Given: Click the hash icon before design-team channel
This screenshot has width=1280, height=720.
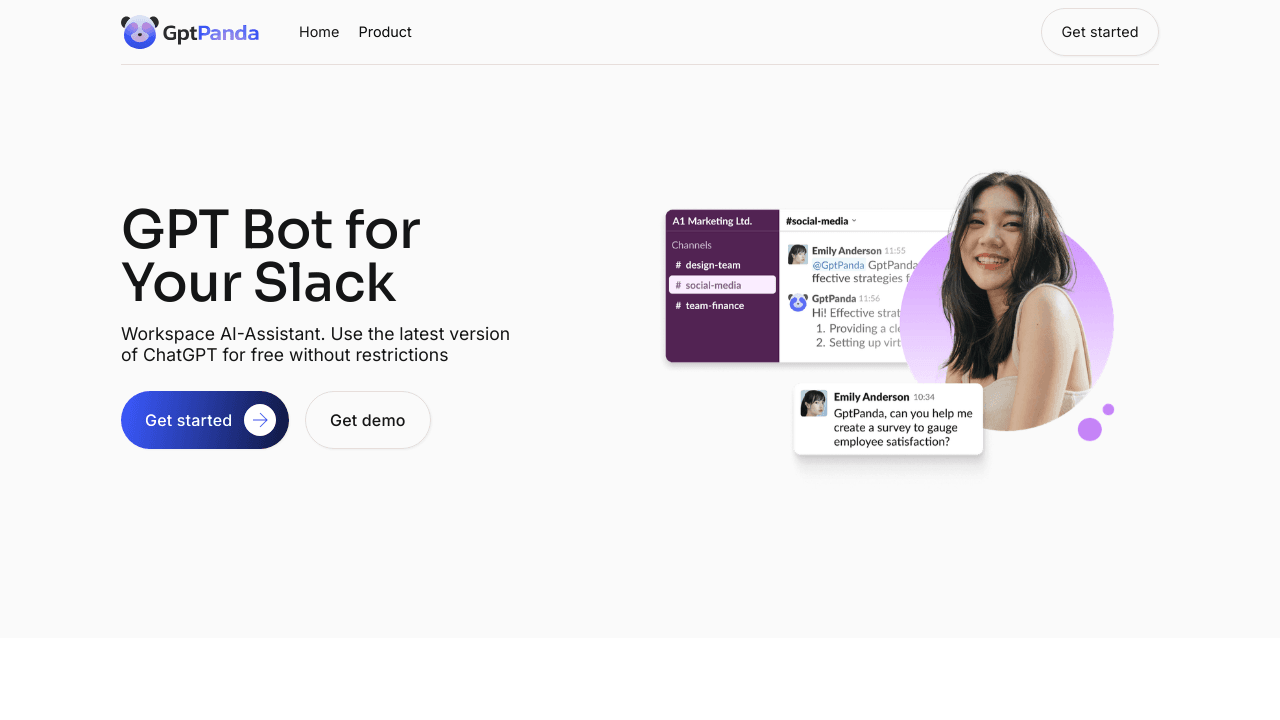Looking at the screenshot, I should pyautogui.click(x=678, y=265).
